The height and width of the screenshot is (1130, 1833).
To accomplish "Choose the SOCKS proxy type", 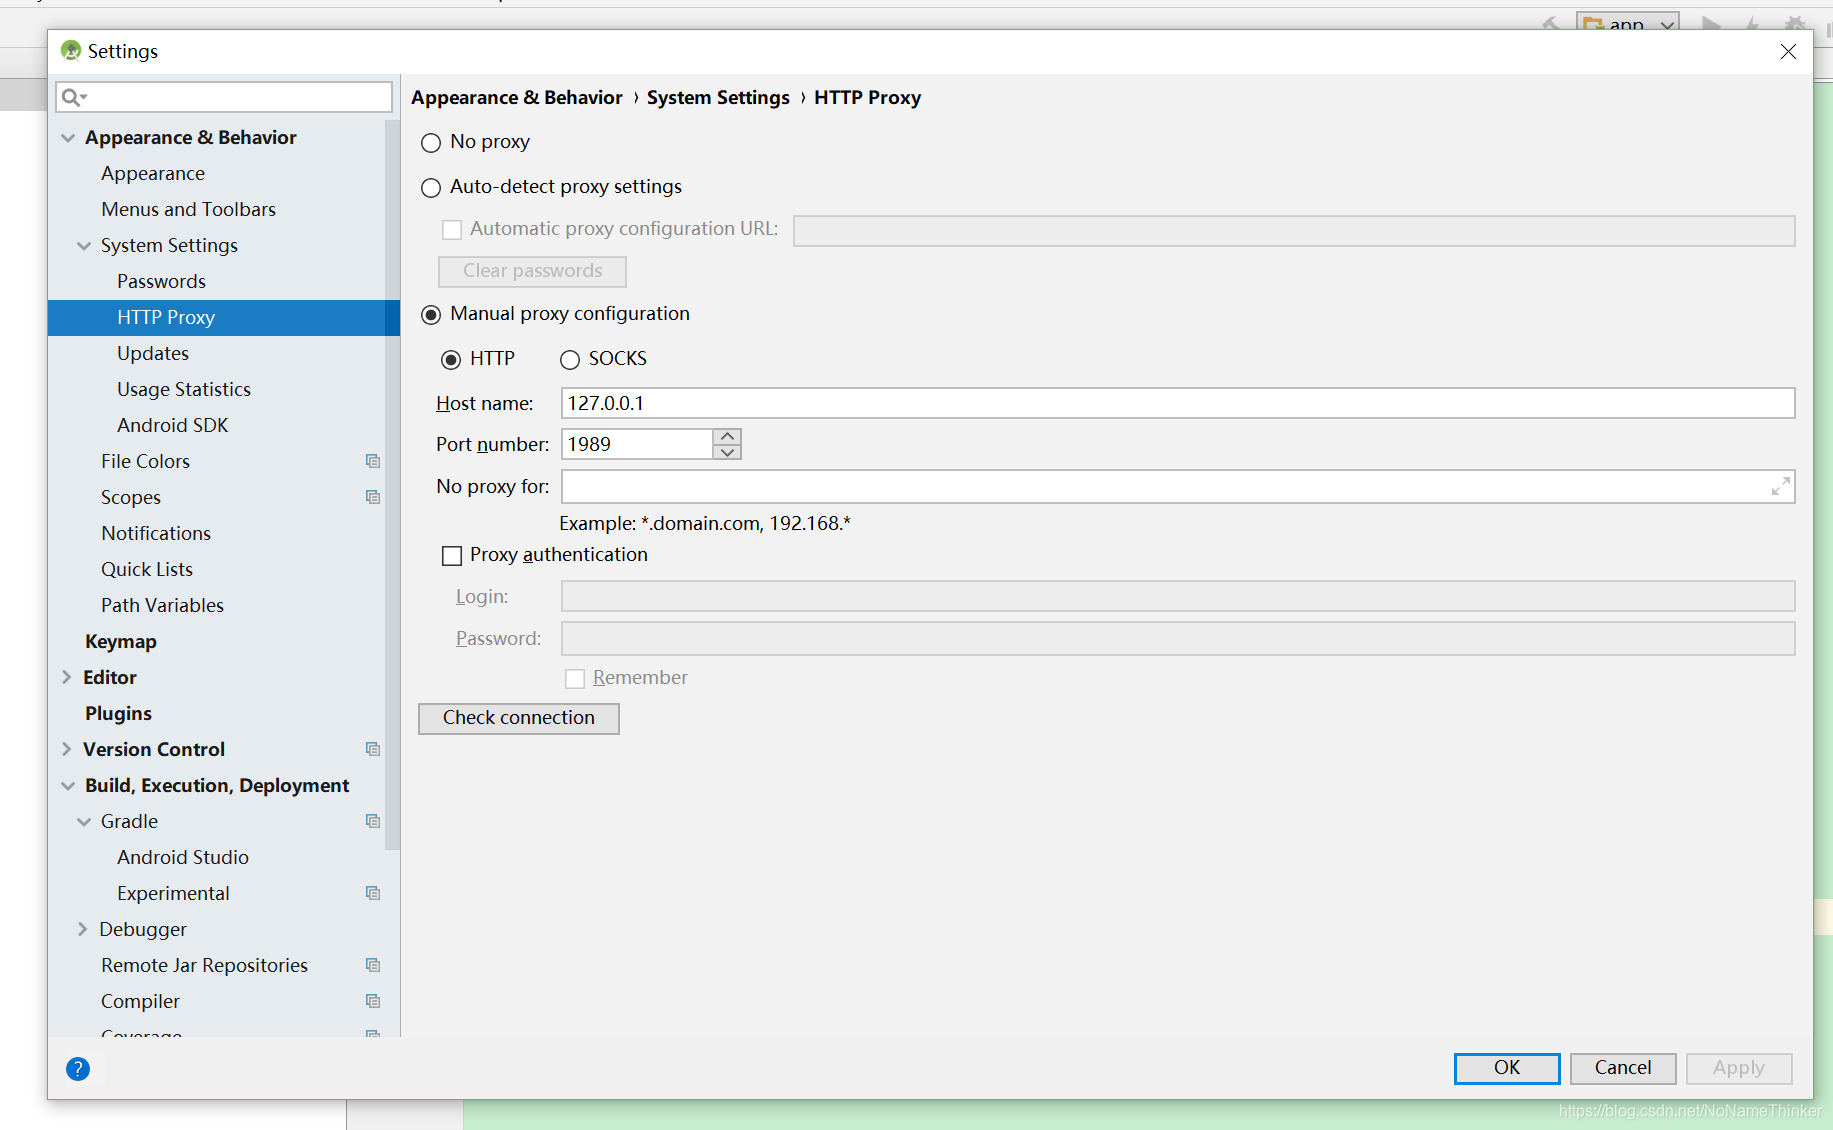I will point(570,360).
